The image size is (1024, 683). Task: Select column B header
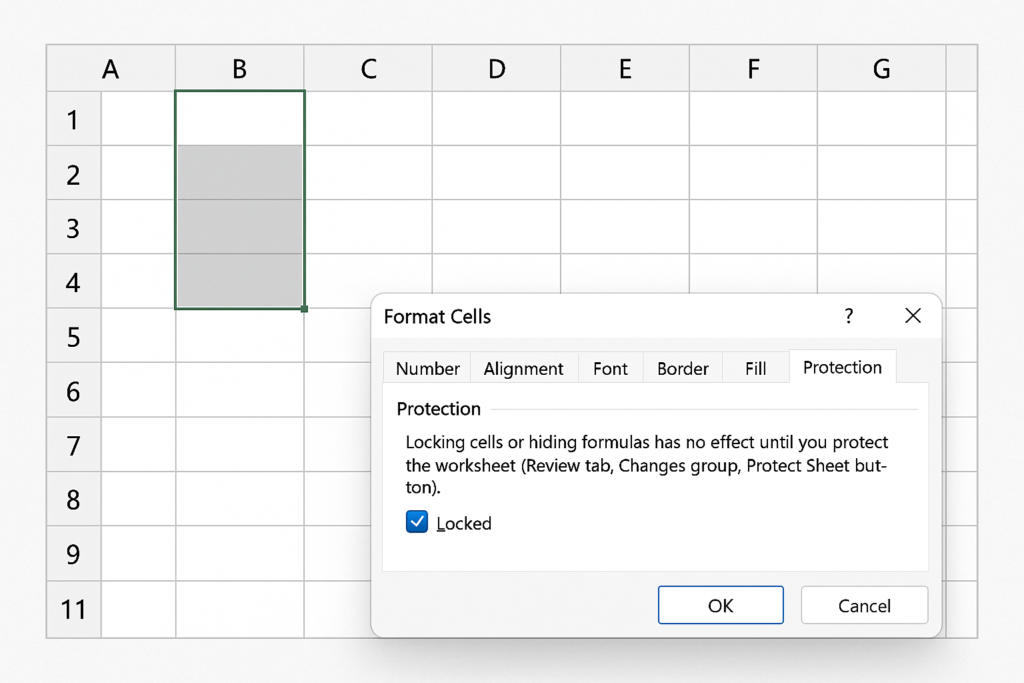(x=240, y=69)
